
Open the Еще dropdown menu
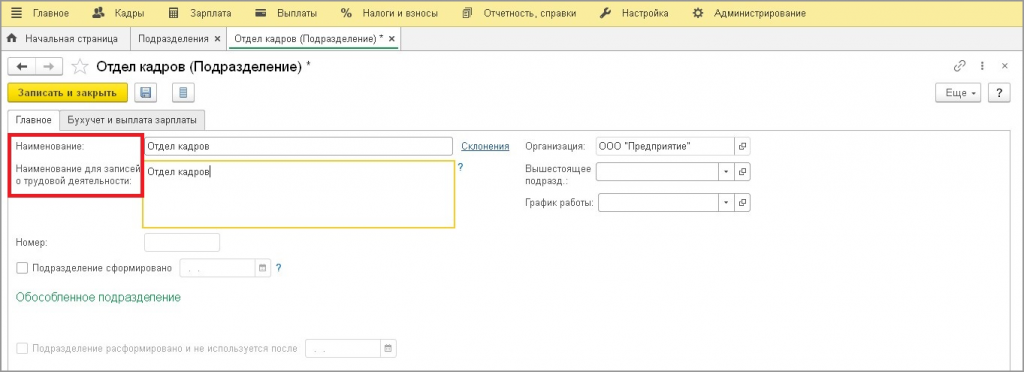[x=958, y=93]
